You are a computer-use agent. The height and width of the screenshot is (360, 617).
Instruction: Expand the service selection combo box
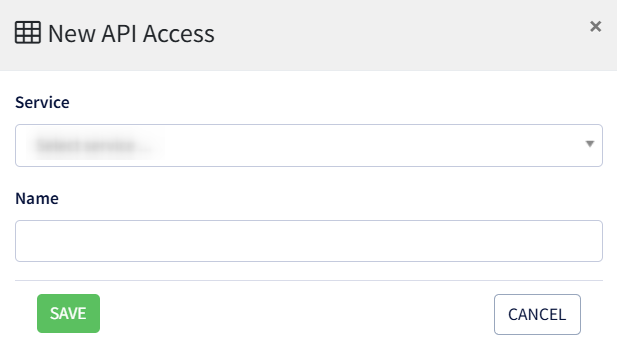308,145
